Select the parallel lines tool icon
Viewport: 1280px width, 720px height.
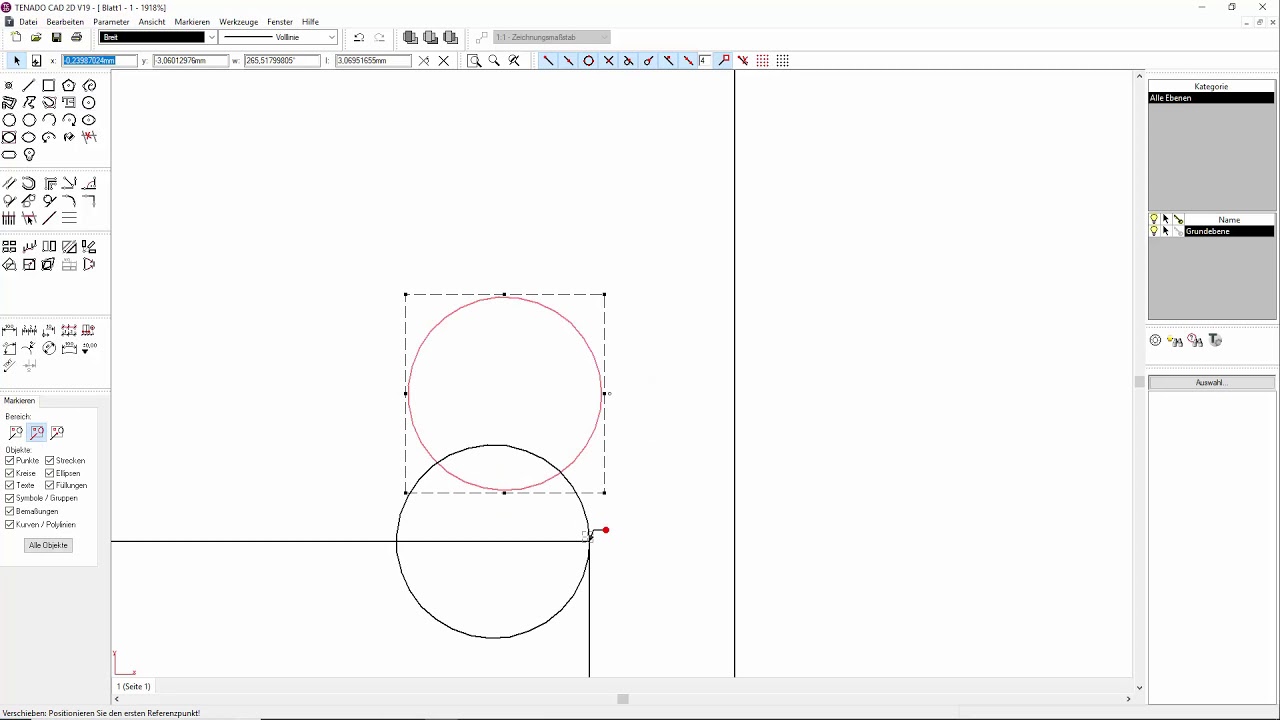click(9, 184)
